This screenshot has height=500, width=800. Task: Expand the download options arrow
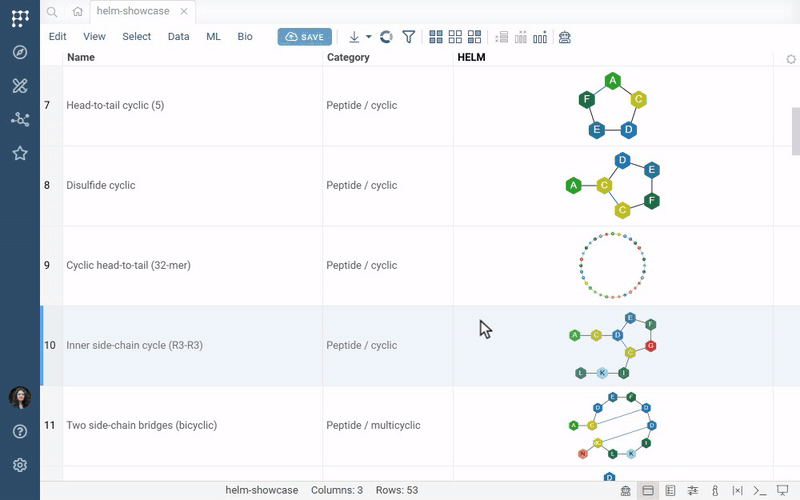point(368,37)
